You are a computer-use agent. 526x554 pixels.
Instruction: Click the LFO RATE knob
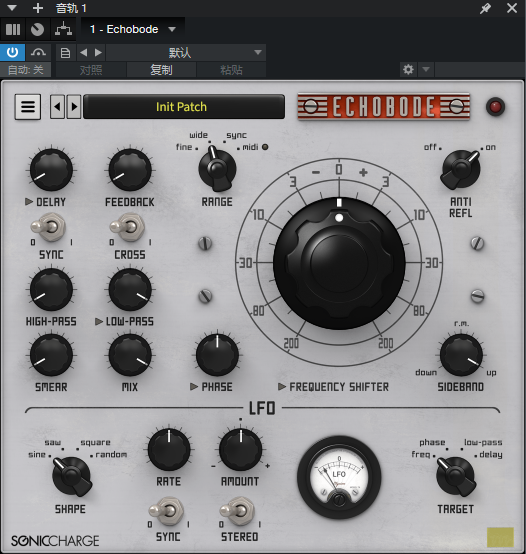[x=169, y=450]
